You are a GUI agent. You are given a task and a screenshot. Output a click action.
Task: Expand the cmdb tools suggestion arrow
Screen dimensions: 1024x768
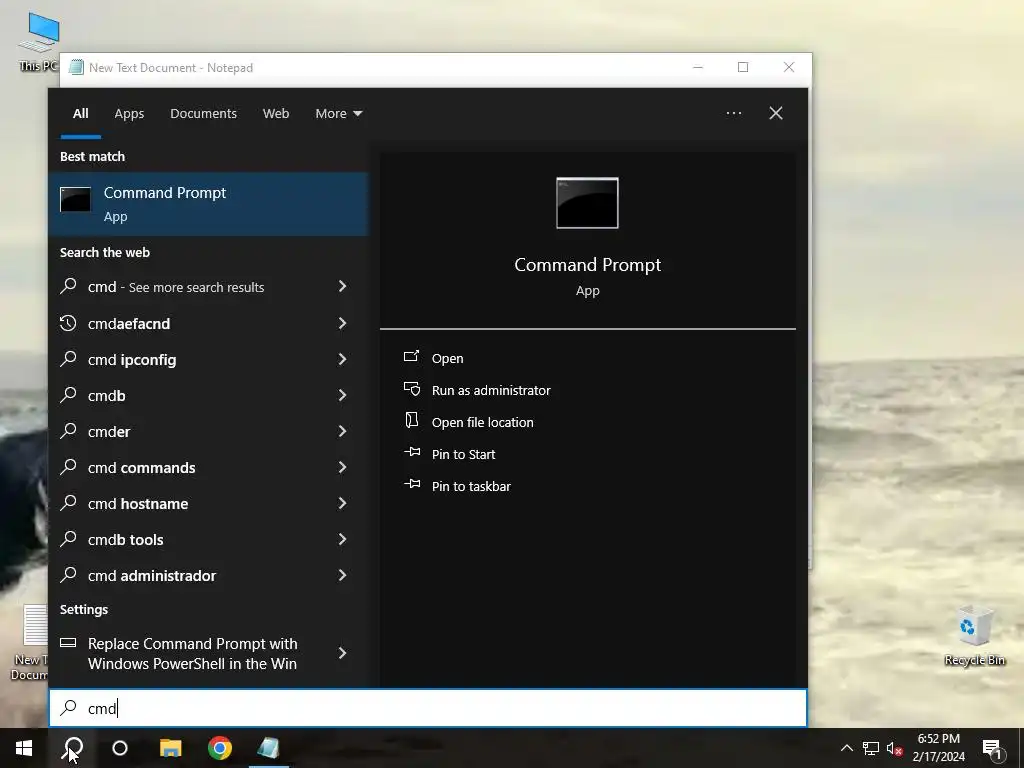[x=342, y=538]
